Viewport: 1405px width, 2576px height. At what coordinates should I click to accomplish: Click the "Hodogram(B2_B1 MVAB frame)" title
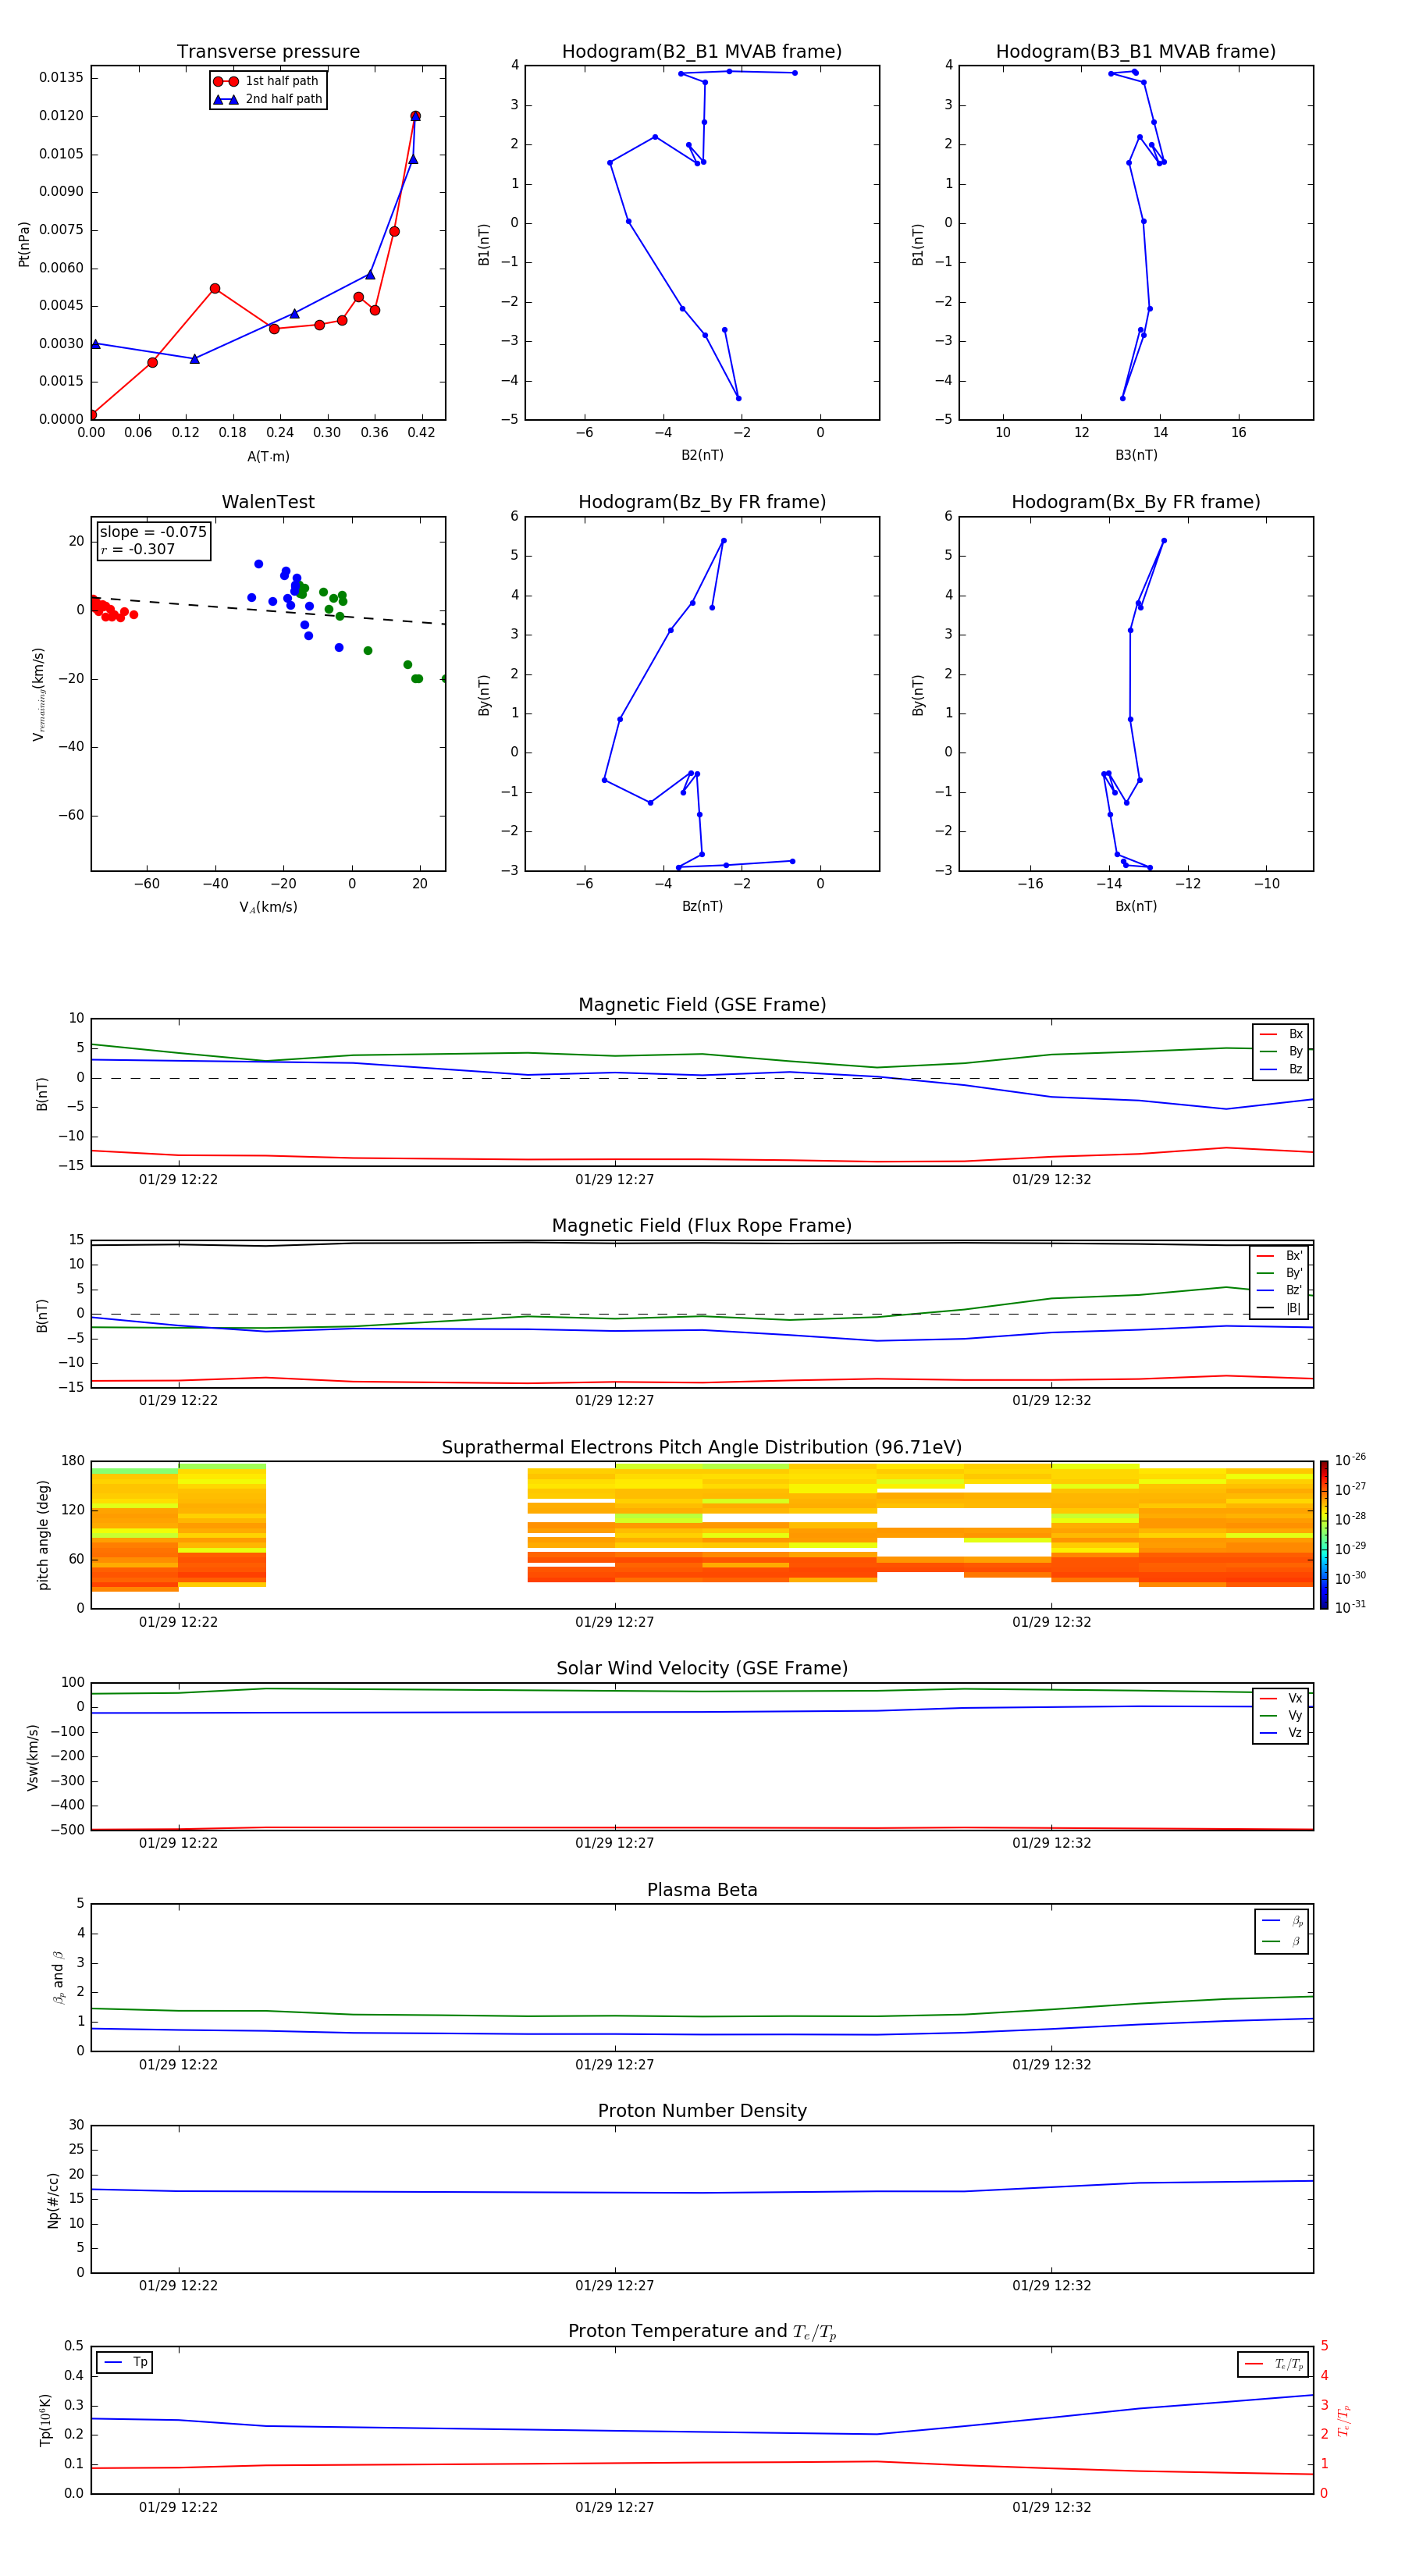(x=702, y=52)
